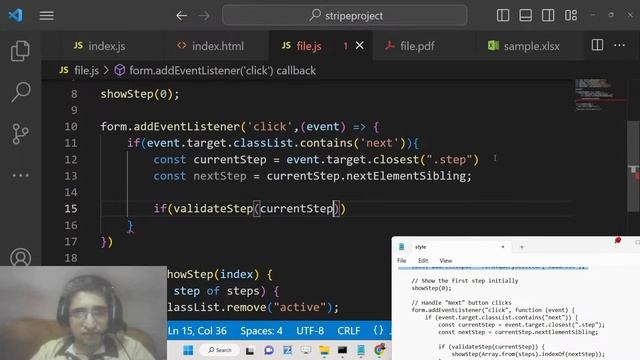
Task: Open Ln 15, Col 36 go-to-line
Action: pos(197,330)
